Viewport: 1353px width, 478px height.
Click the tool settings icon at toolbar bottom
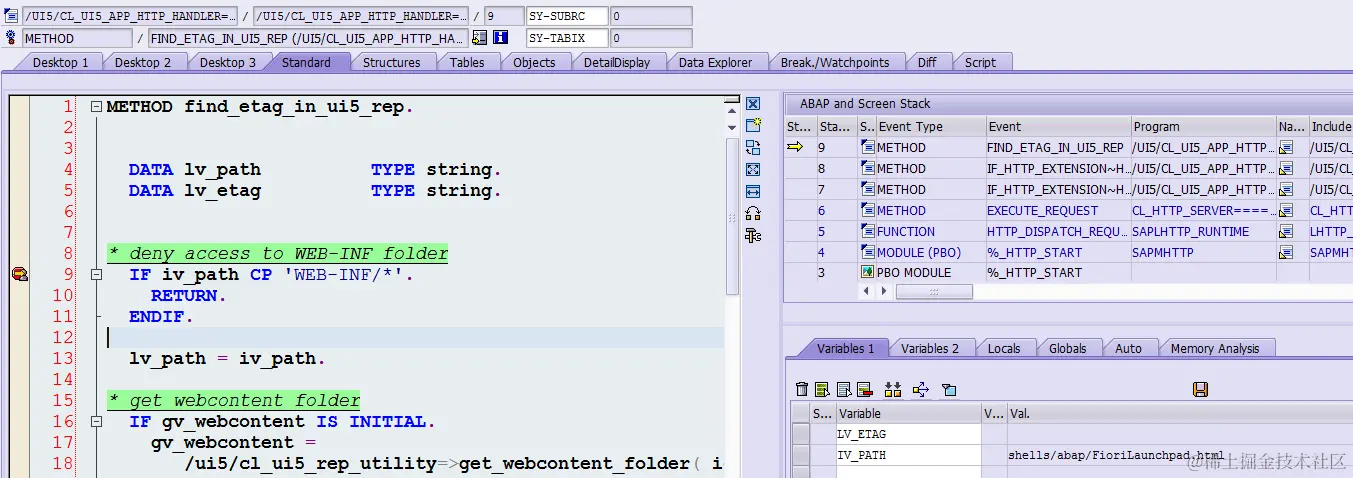point(753,235)
